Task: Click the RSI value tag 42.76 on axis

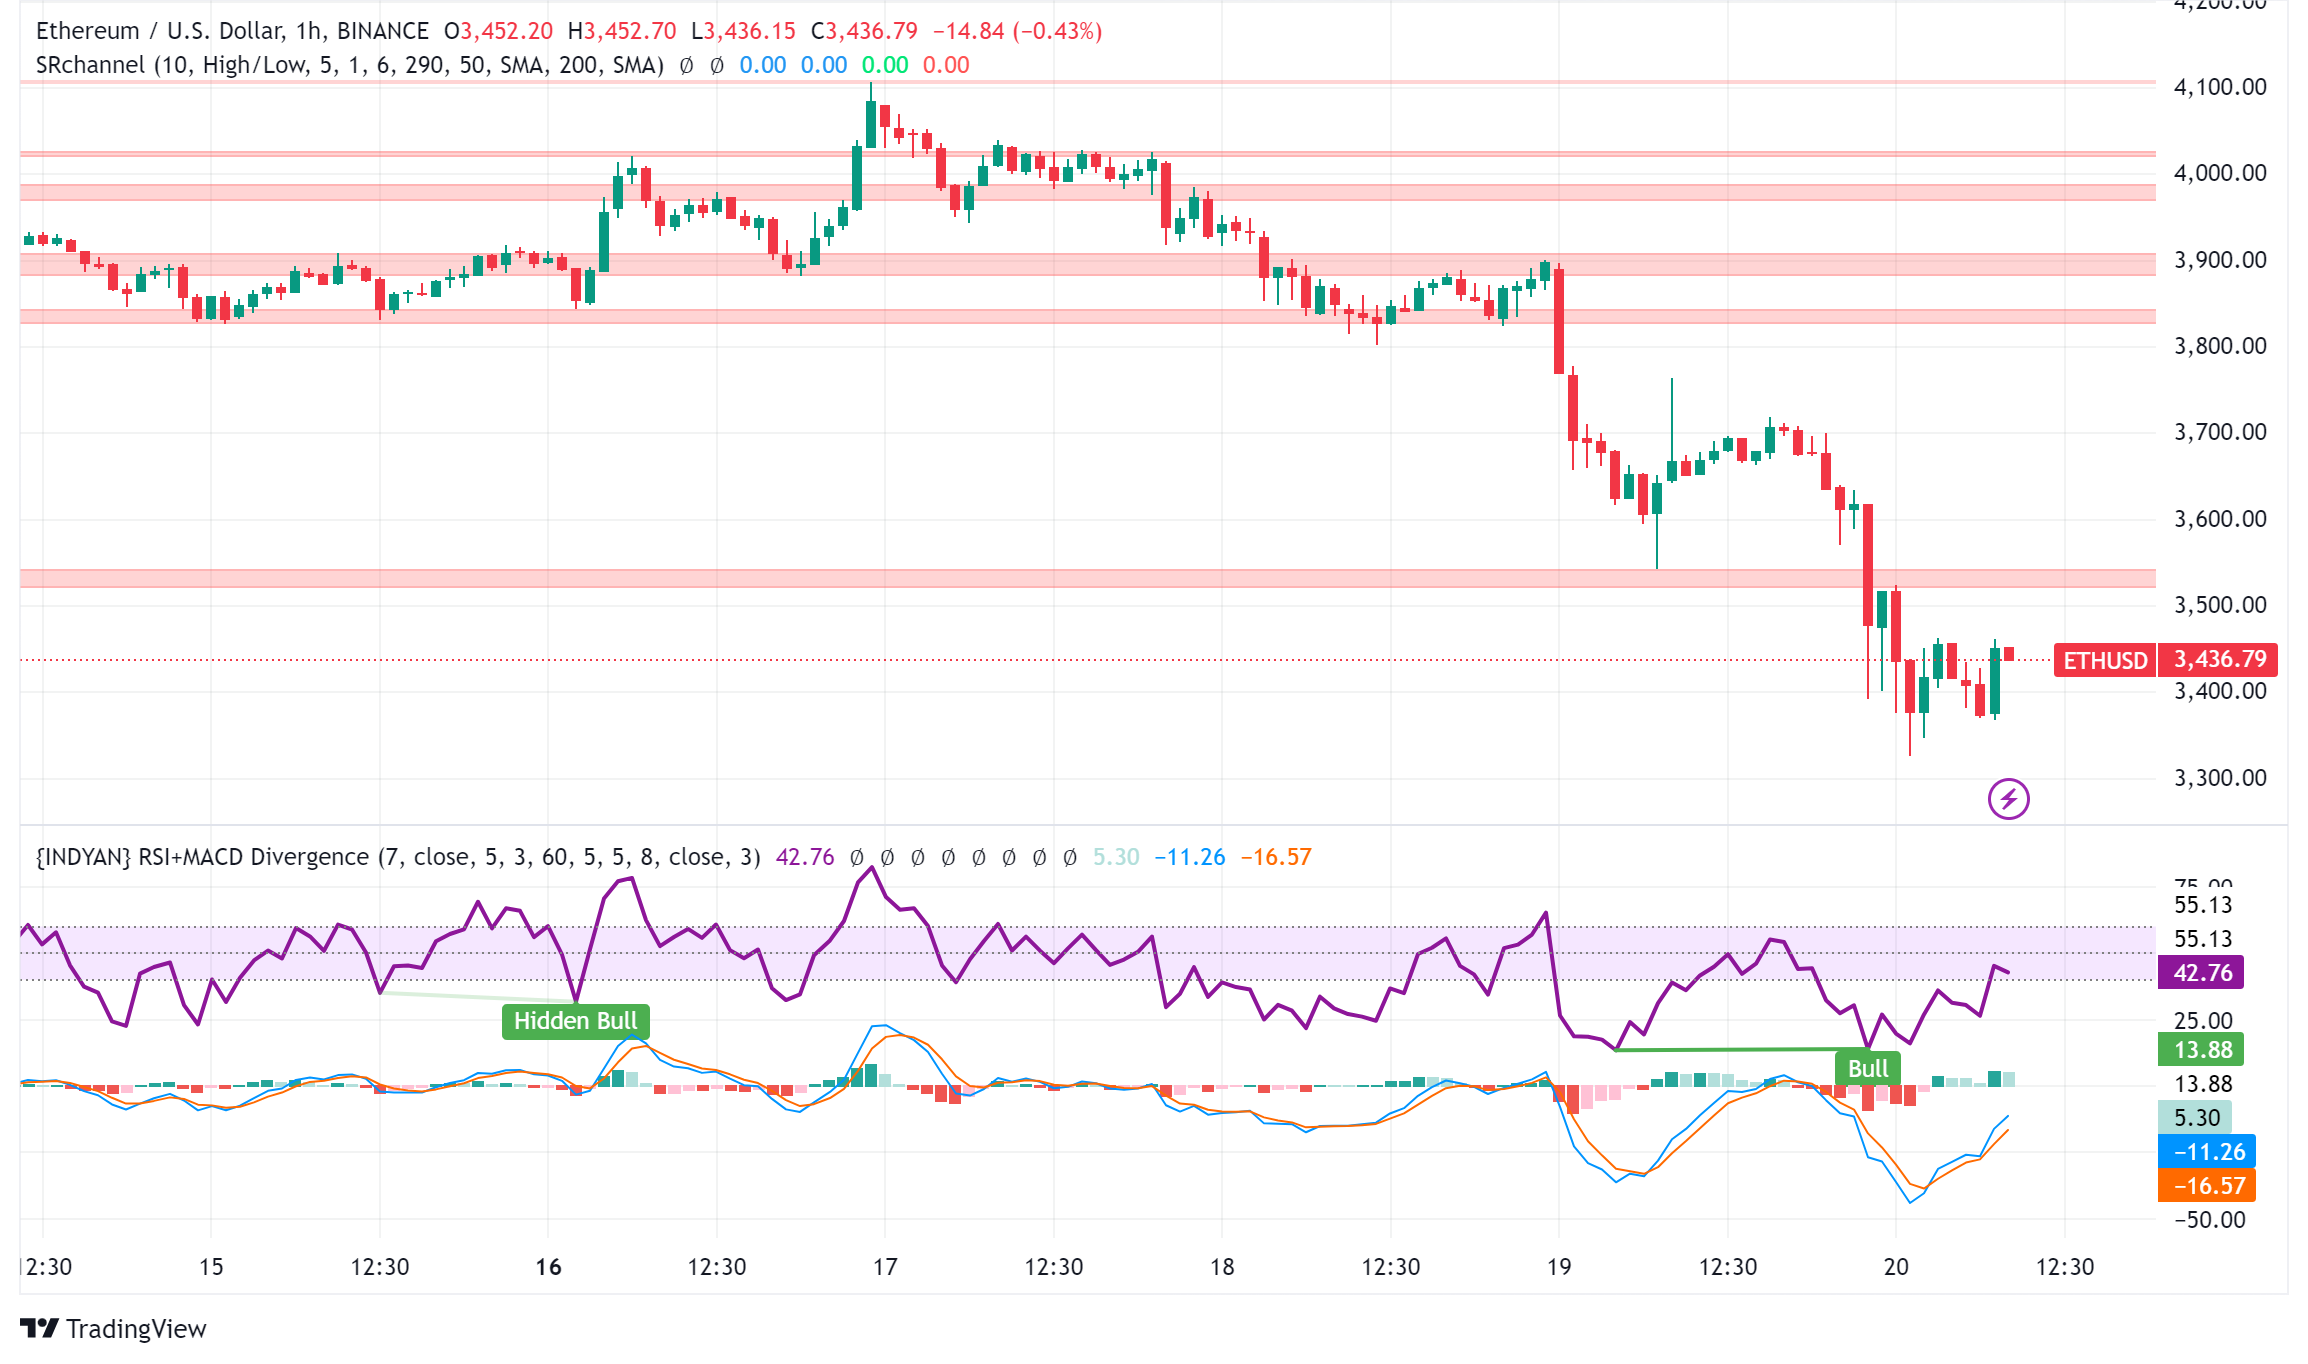Action: tap(2201, 972)
